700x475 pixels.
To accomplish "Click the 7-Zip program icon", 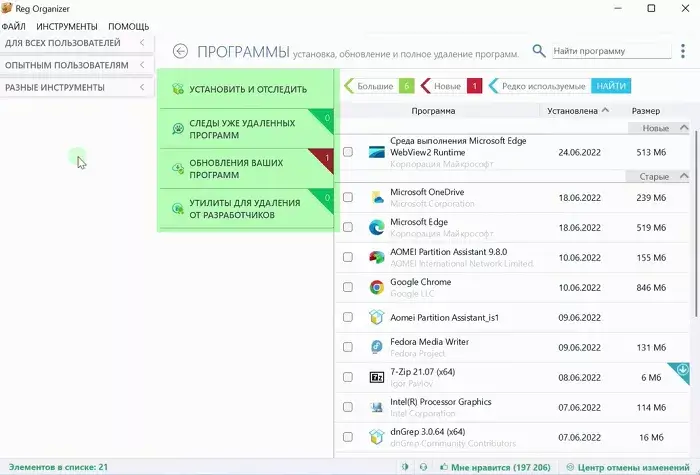I will (376, 377).
